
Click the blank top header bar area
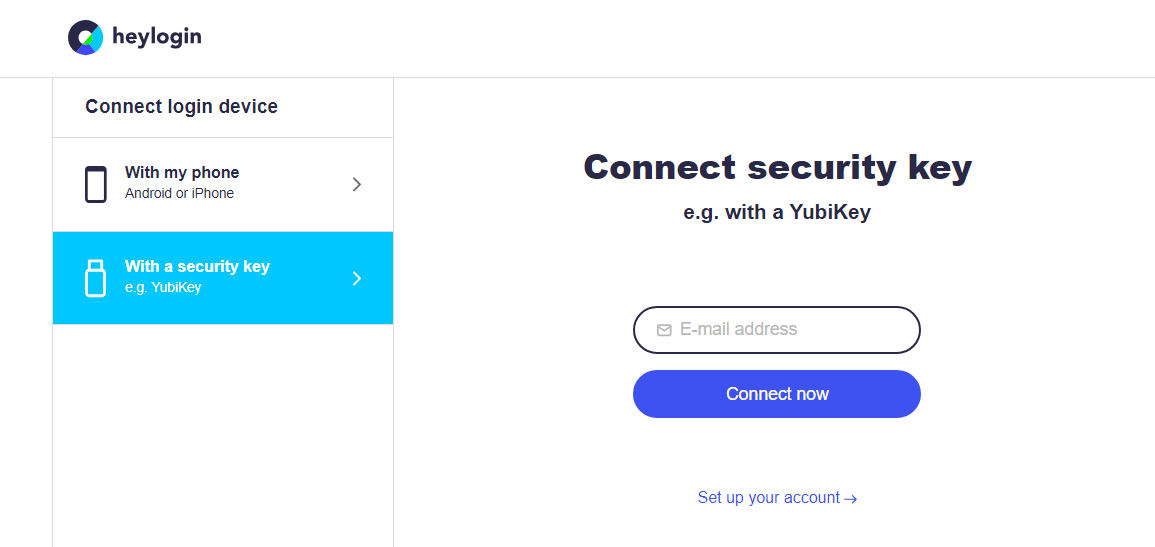[650, 38]
